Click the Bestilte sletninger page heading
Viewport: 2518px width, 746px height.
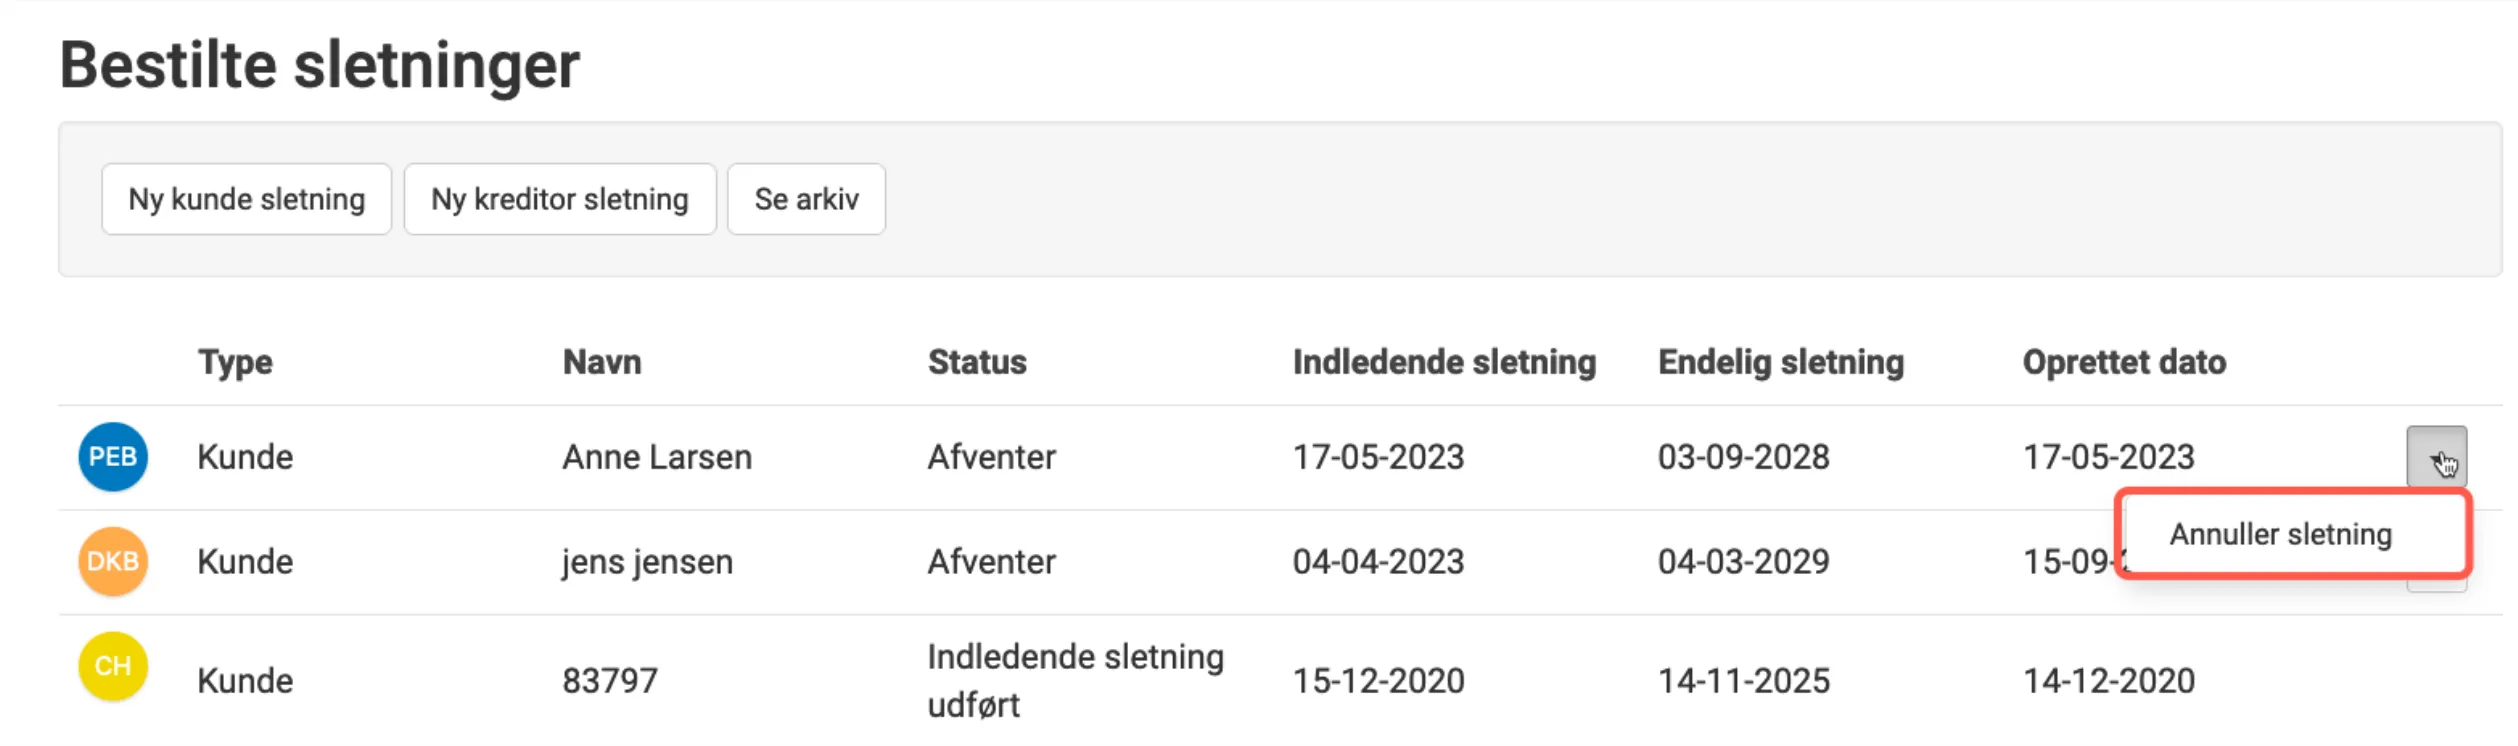coord(320,66)
